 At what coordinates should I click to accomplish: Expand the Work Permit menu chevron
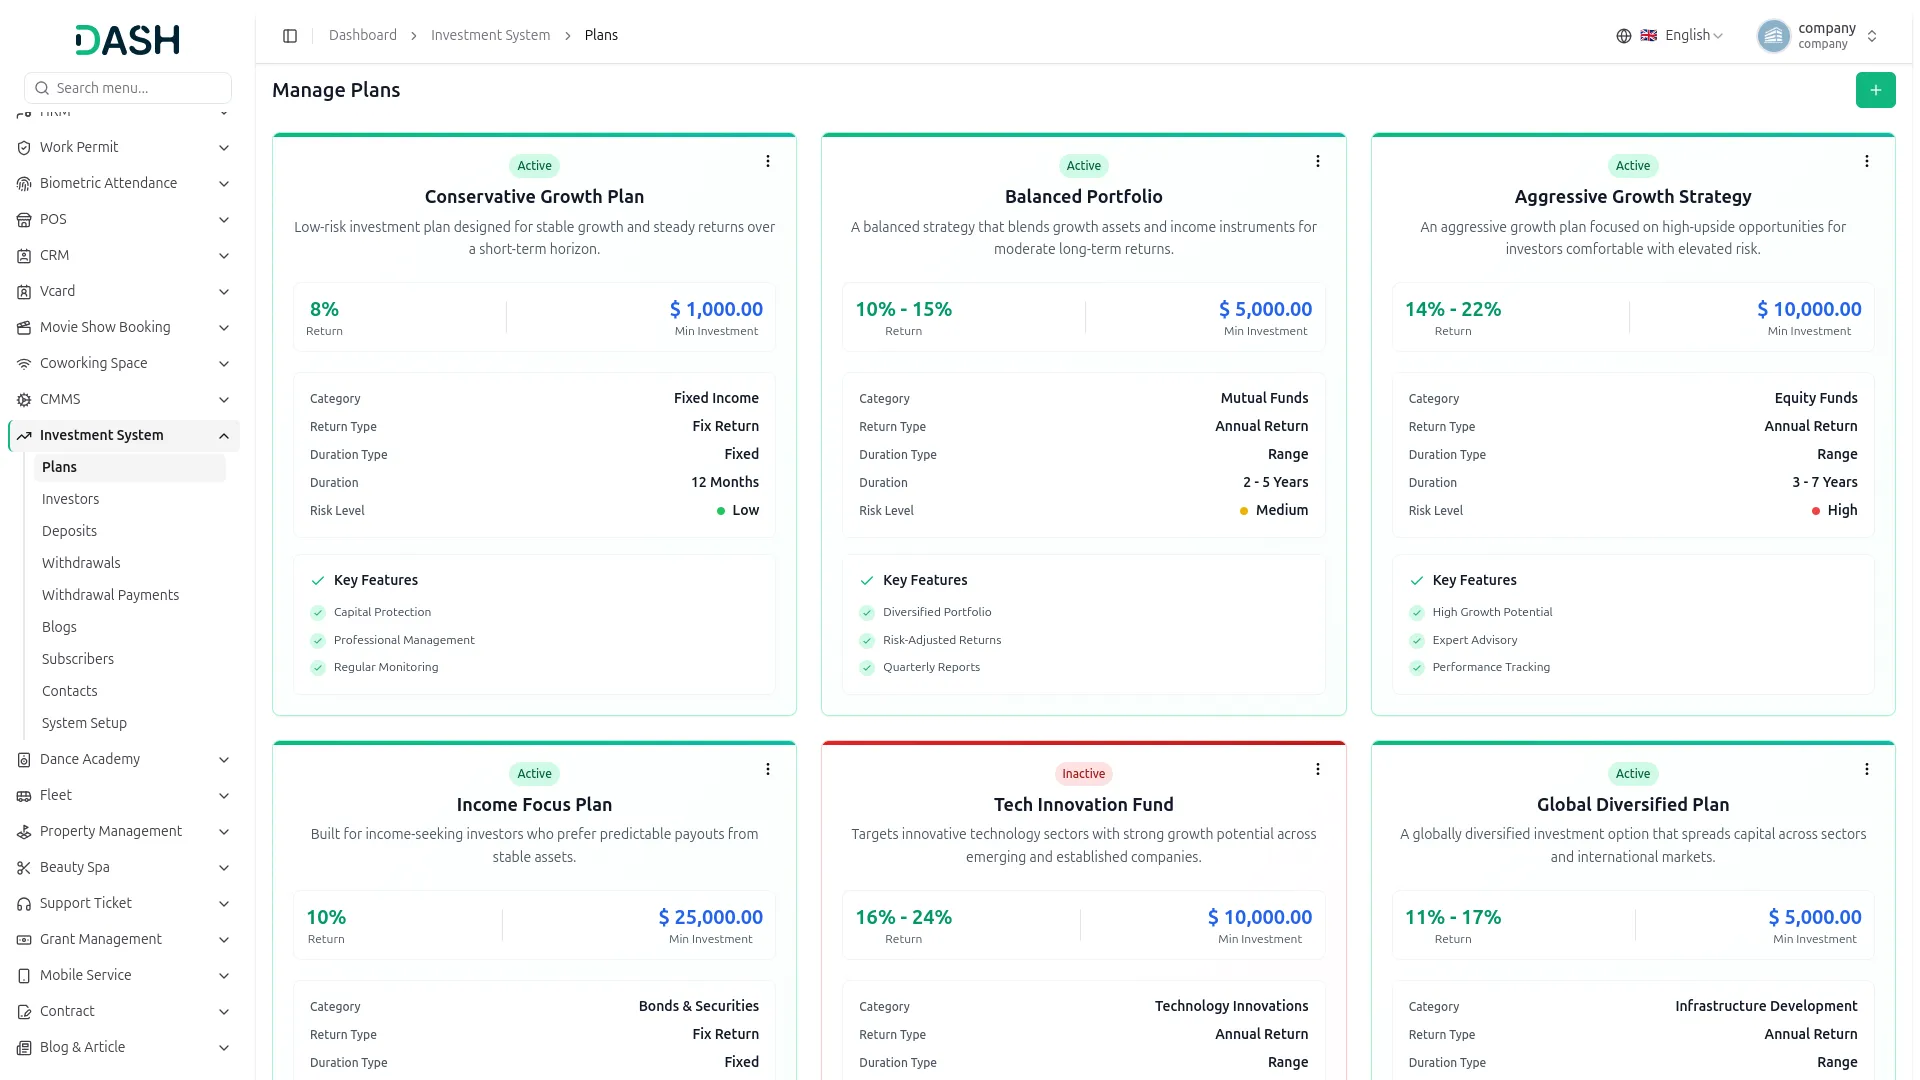[224, 148]
